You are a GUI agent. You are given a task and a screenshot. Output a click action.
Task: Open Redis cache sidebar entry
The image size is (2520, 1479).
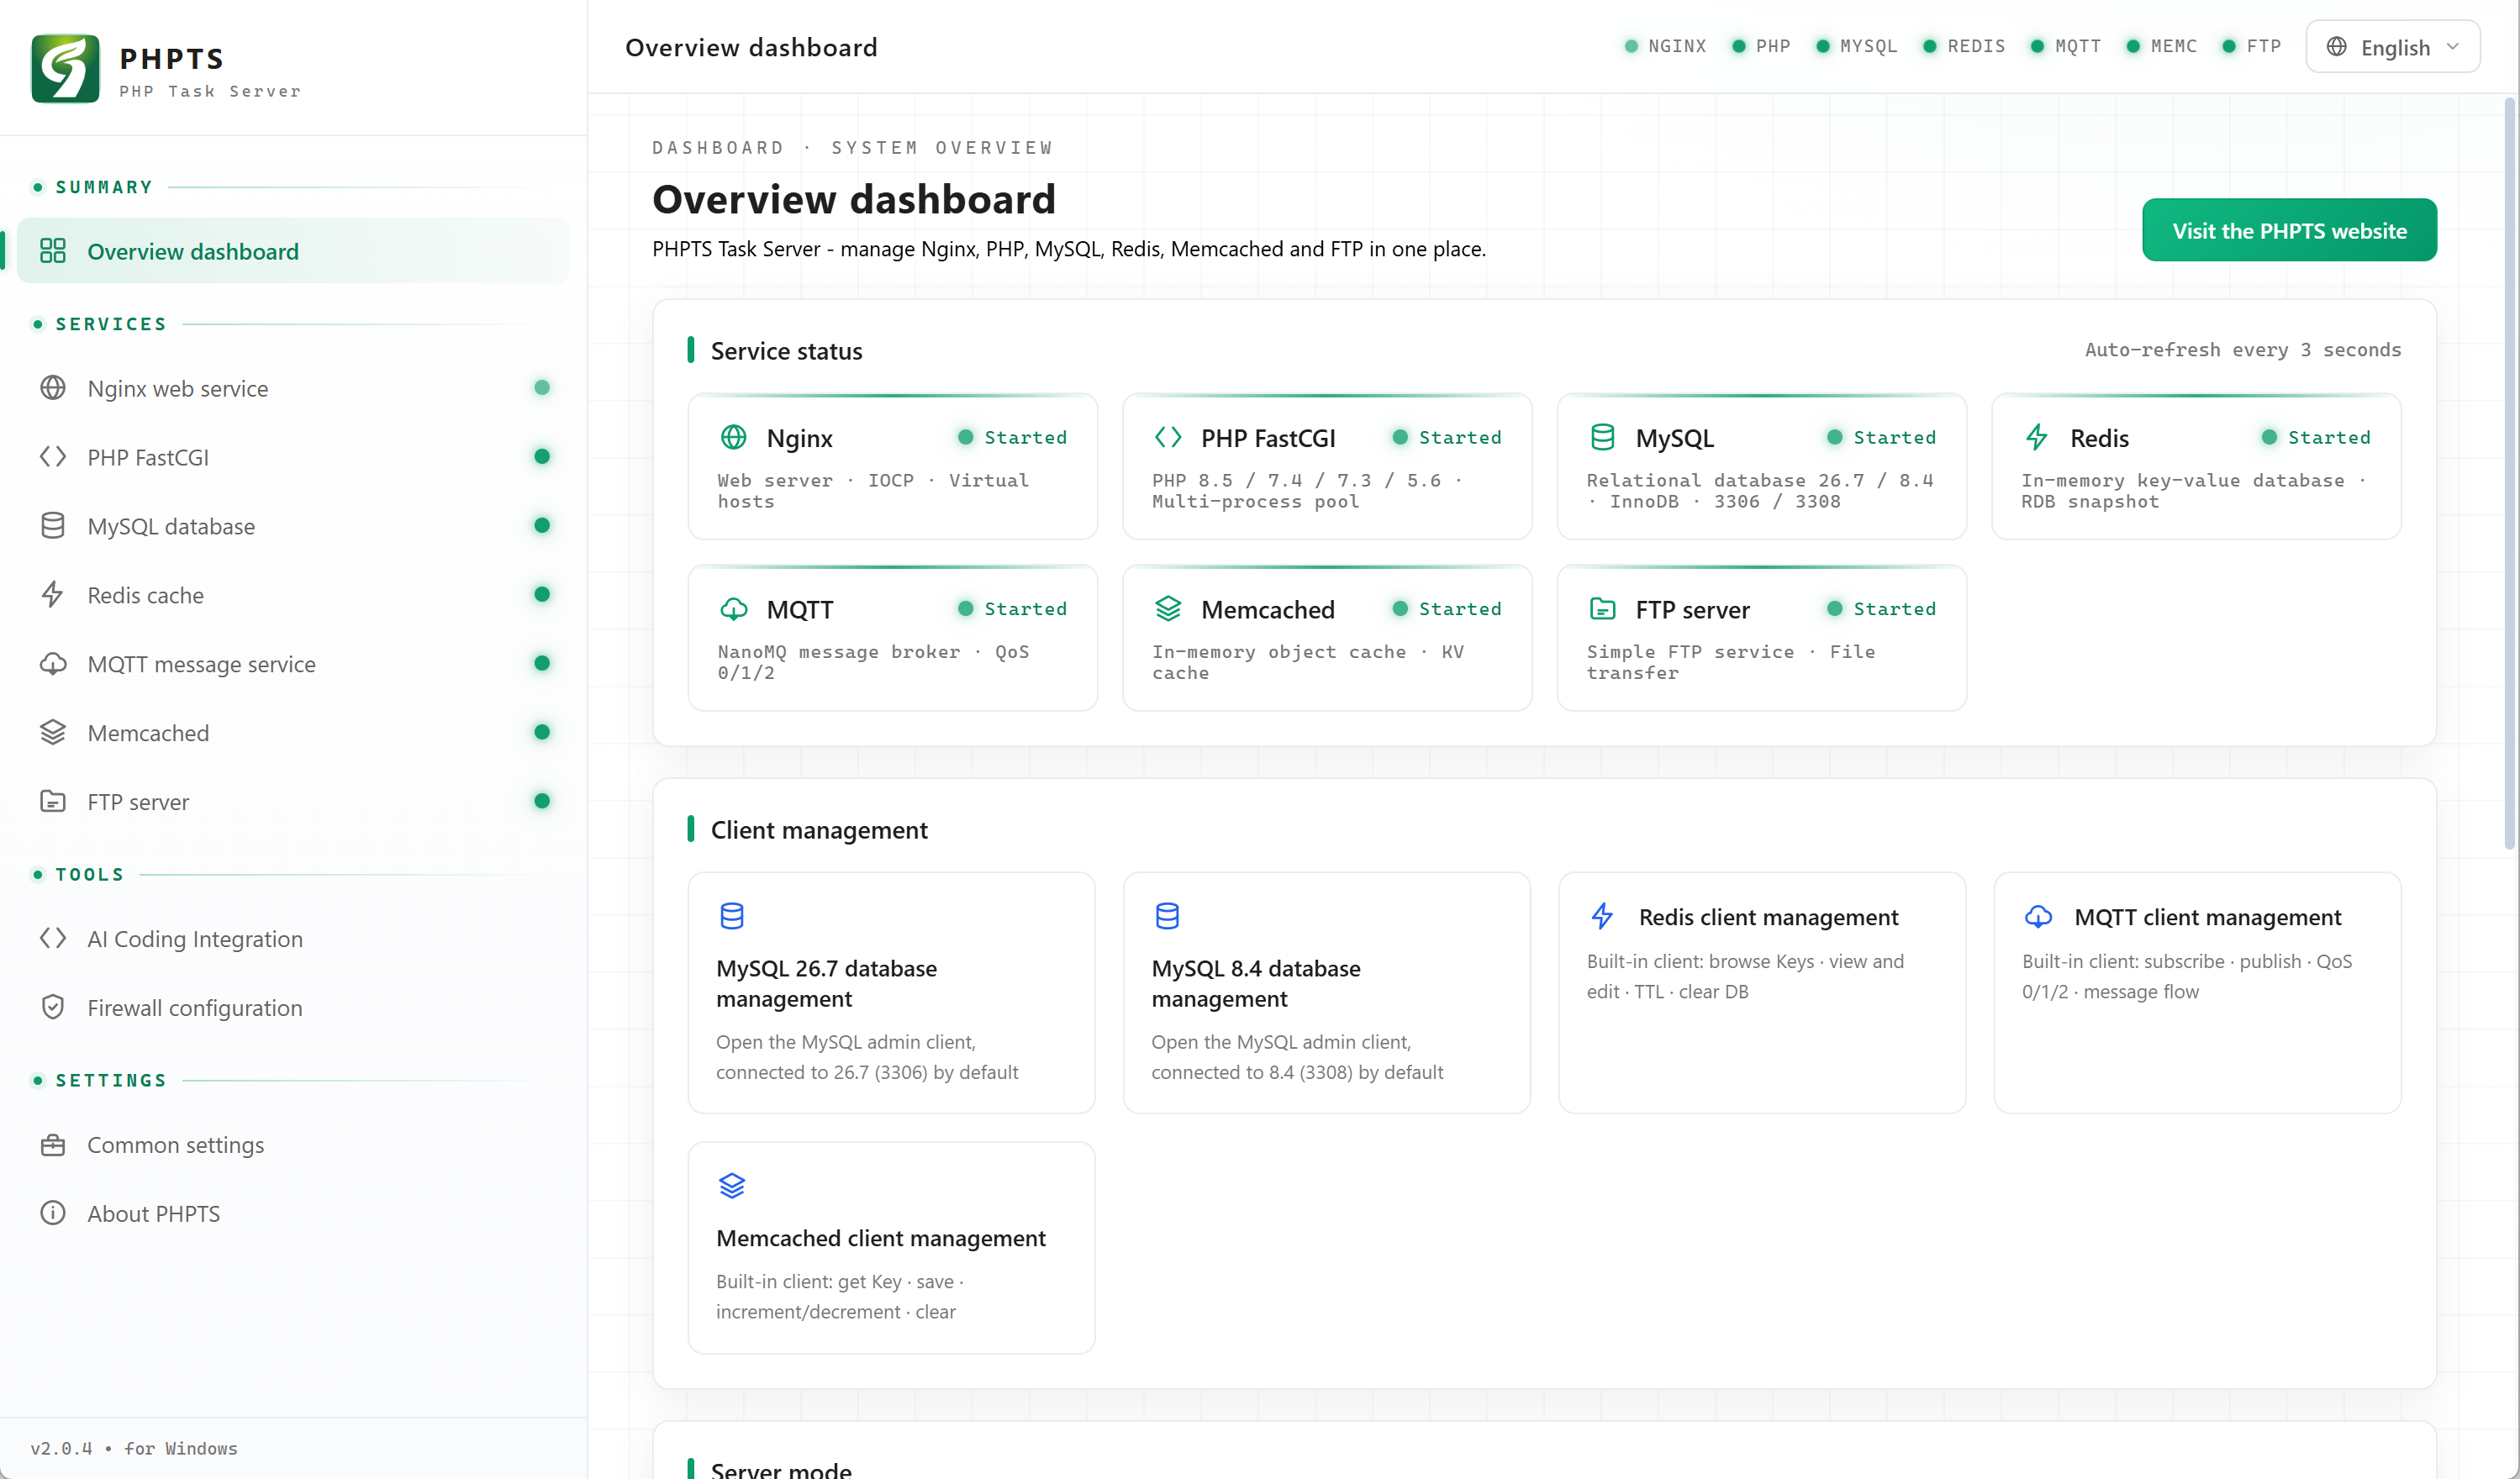tap(293, 594)
